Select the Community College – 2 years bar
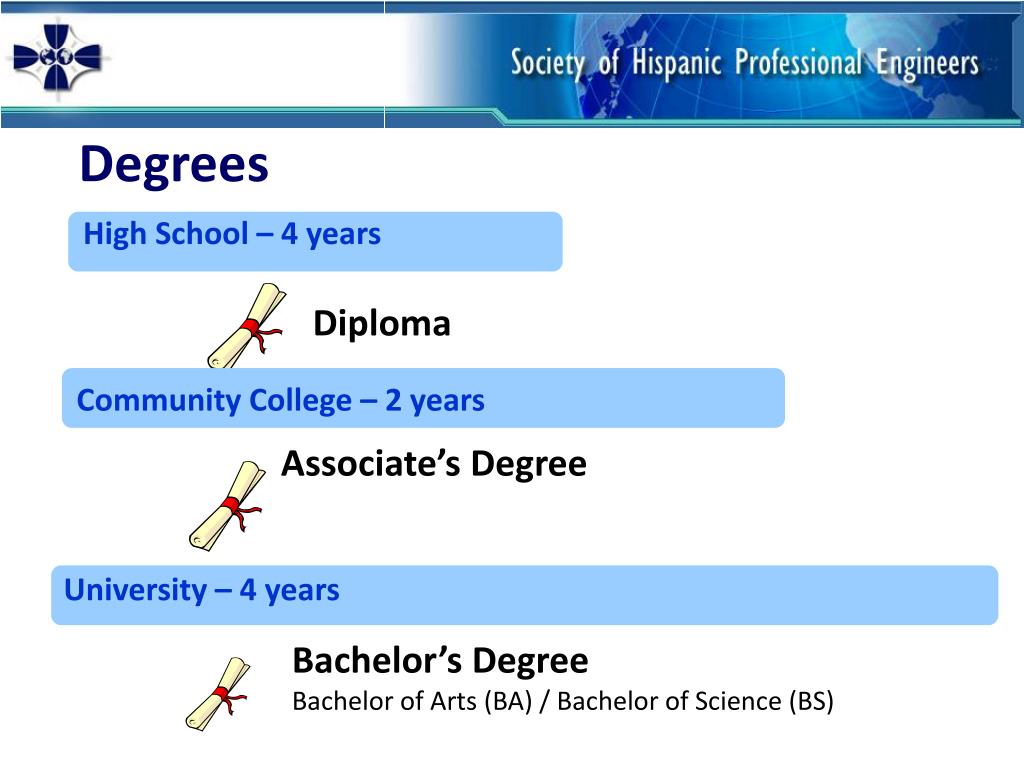Viewport: 1024px width, 768px height. point(423,398)
